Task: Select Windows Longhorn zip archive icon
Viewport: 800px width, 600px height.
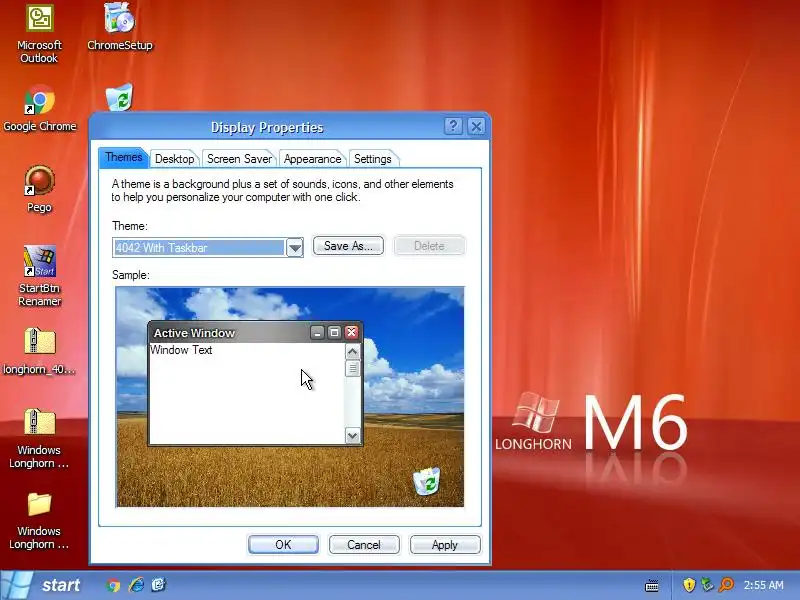Action: (x=39, y=438)
